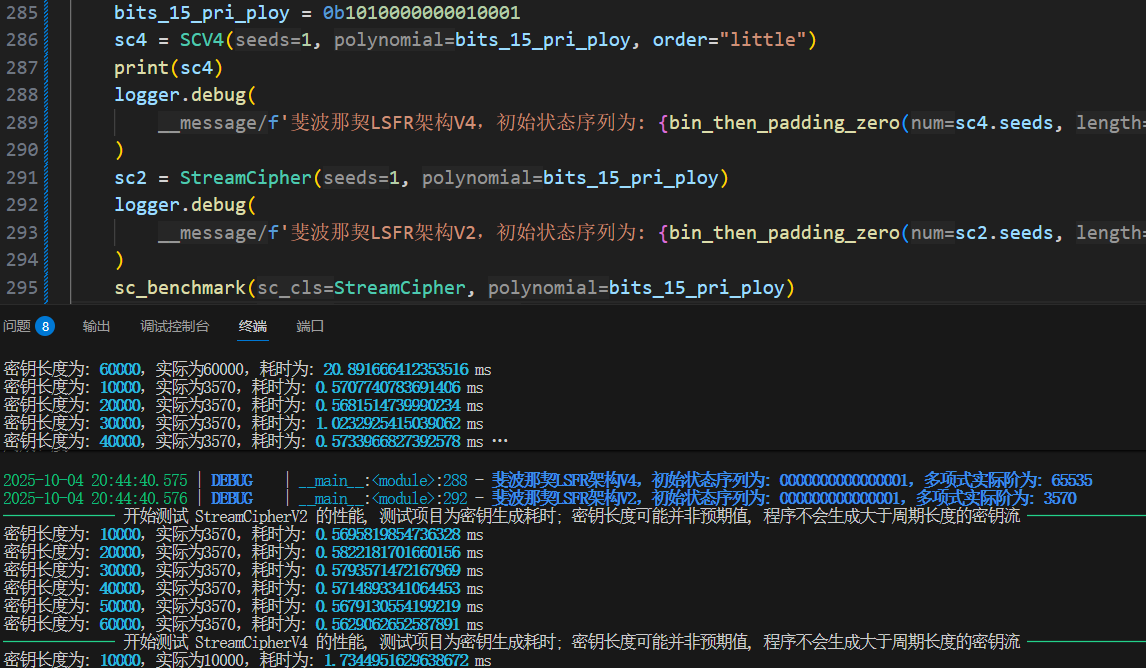Click the ellipsis after the 40000 terminal line
The image size is (1146, 668).
pos(500,441)
